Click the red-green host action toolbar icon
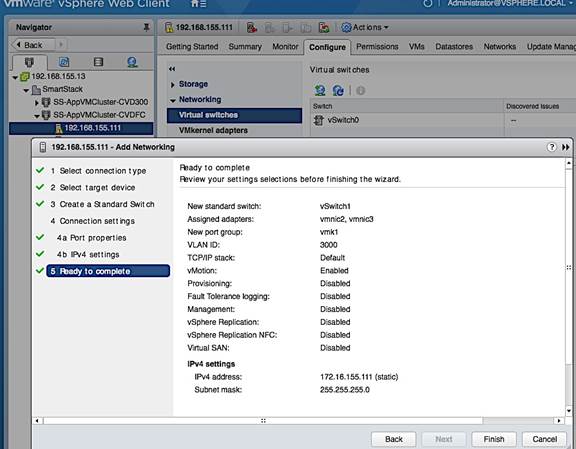Viewport: 576px width, 449px height. [324, 28]
